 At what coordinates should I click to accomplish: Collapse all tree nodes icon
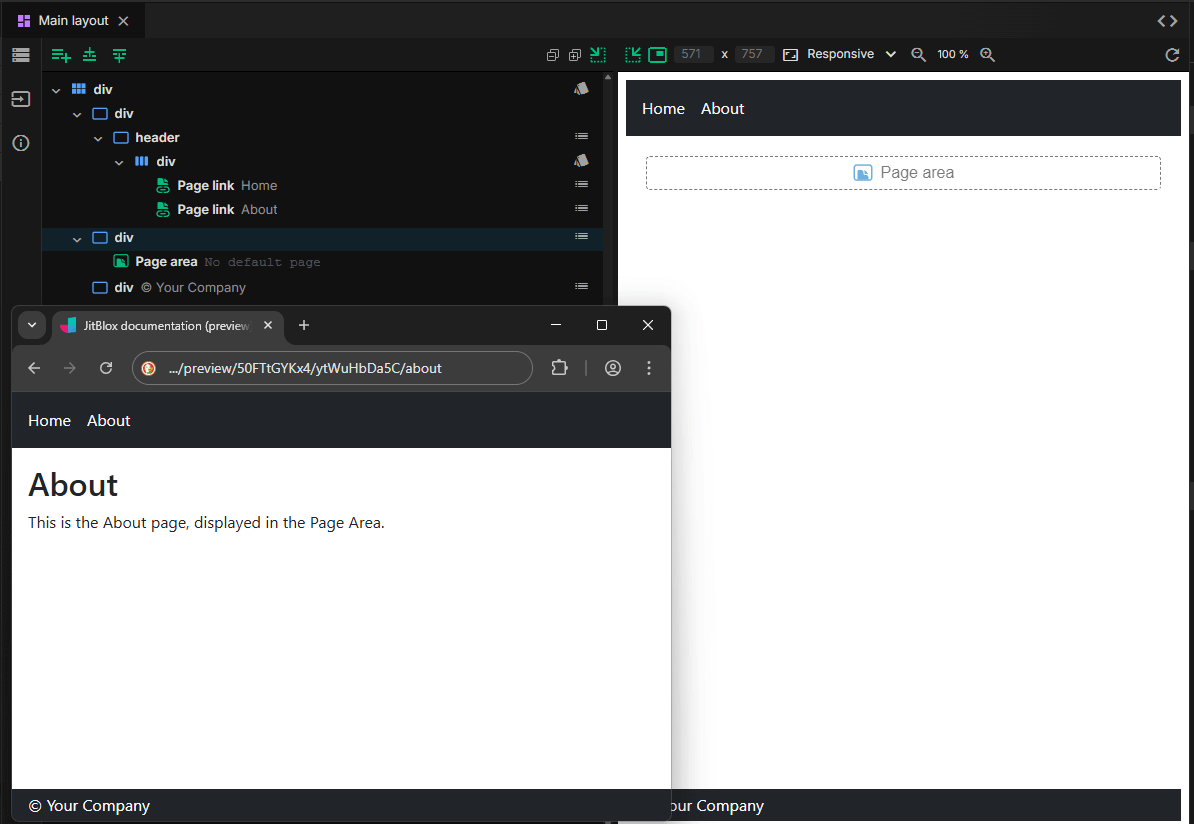(x=553, y=55)
